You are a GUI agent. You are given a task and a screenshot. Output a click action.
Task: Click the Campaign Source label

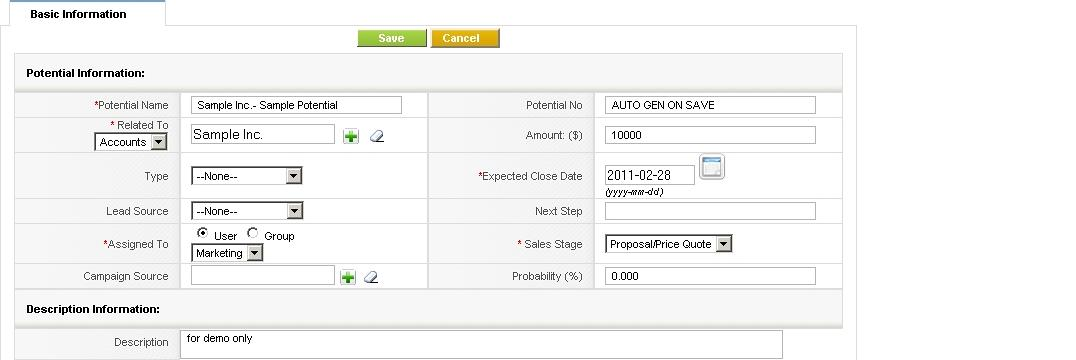pos(126,276)
